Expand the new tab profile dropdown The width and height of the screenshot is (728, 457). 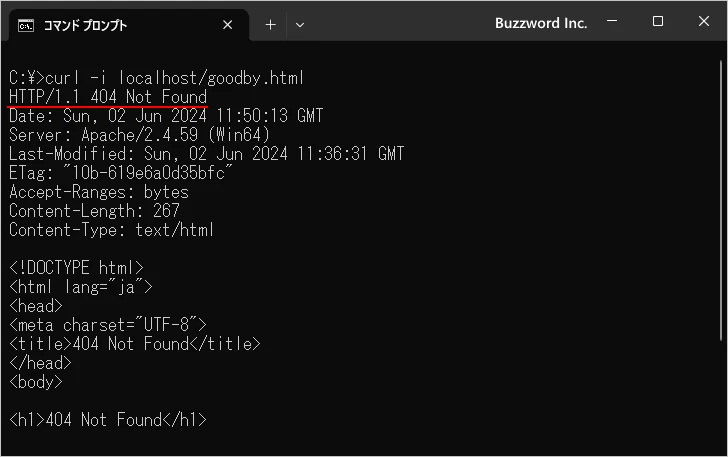tap(300, 24)
